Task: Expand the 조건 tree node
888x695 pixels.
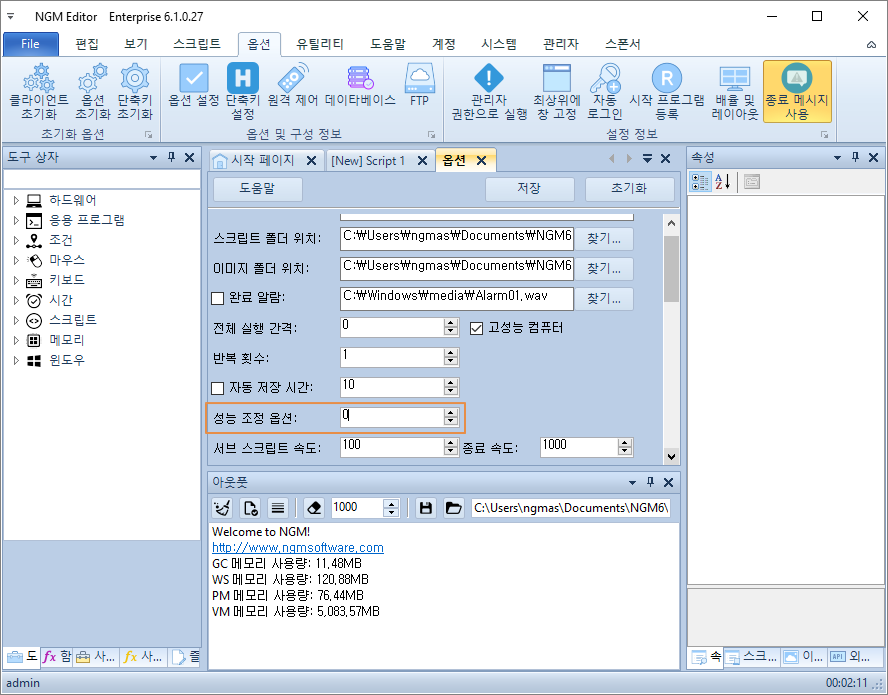Action: click(x=16, y=240)
